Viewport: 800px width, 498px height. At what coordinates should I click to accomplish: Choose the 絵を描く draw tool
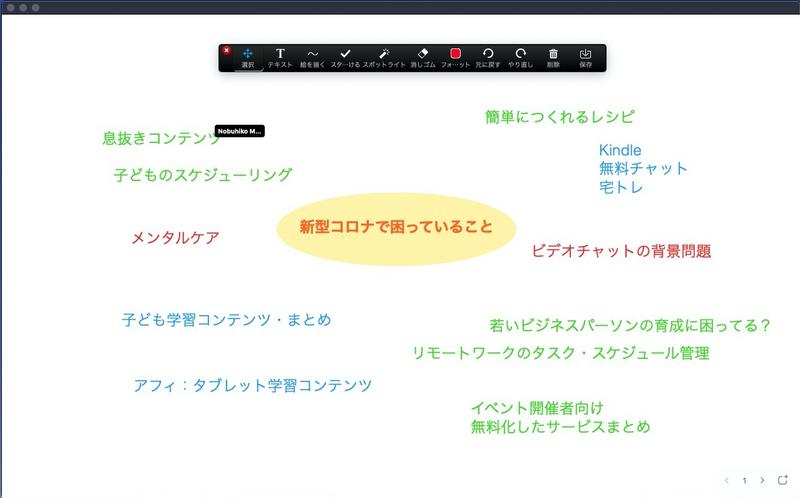(x=312, y=58)
